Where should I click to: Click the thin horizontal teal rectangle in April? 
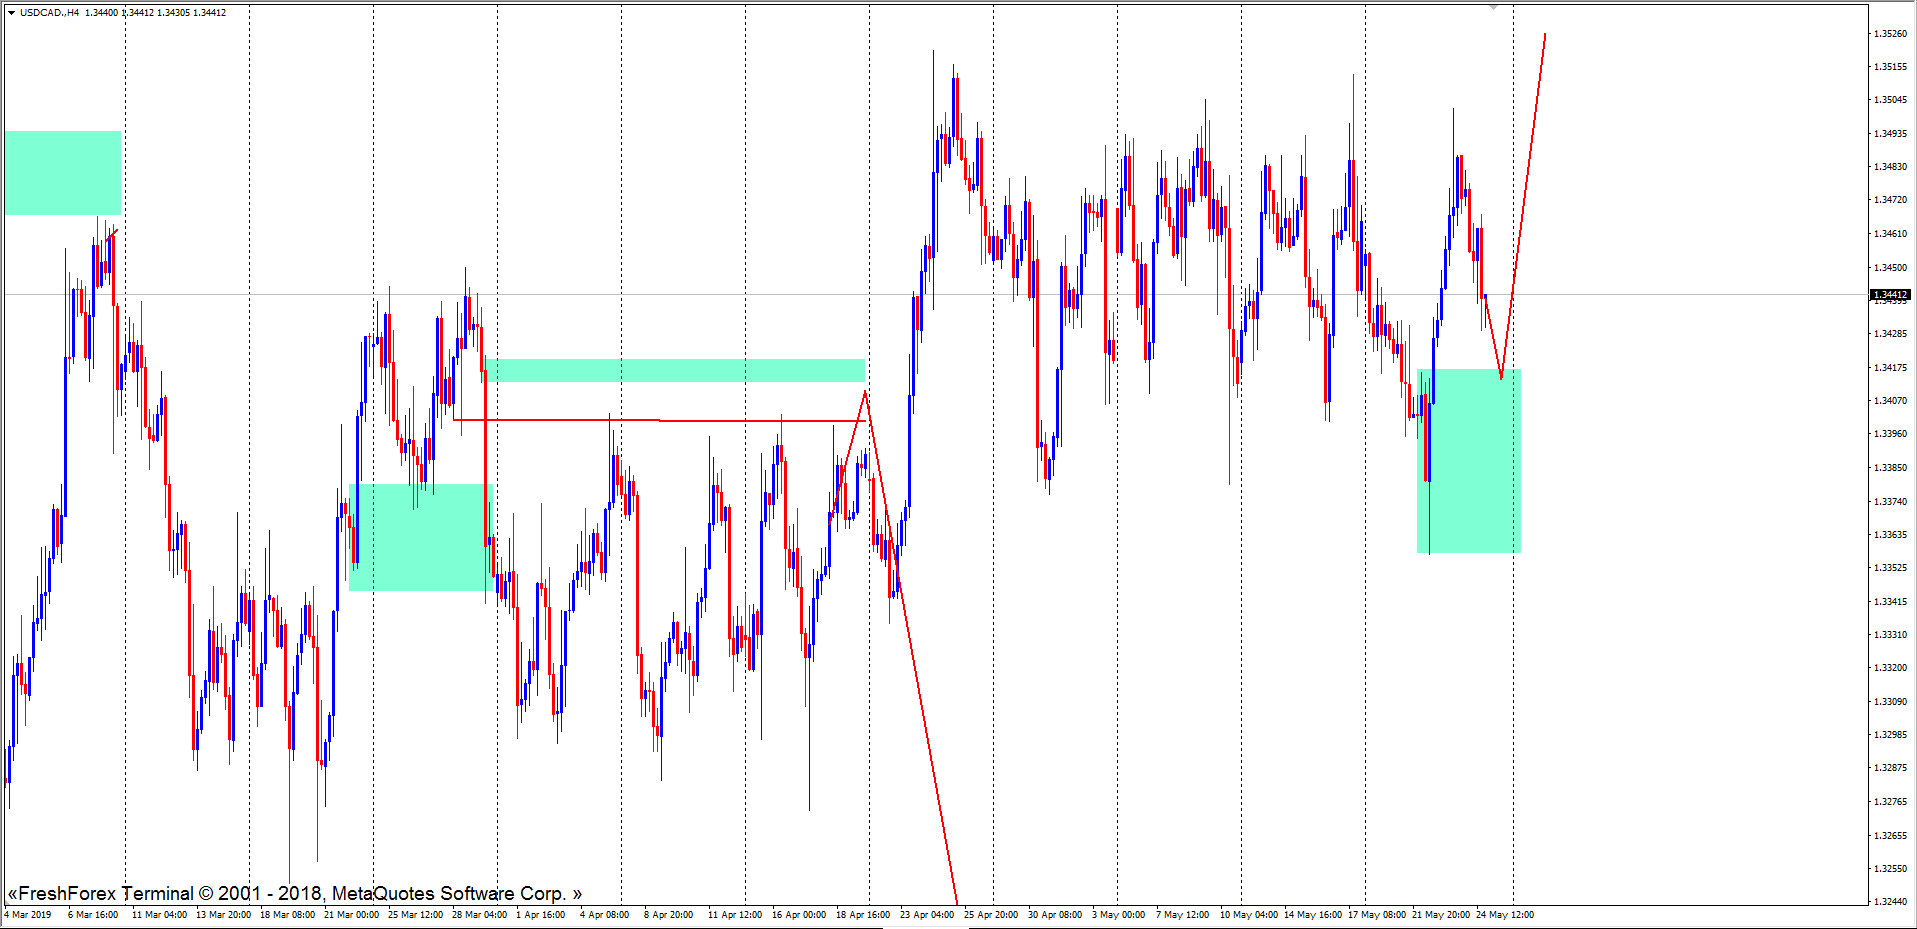tap(675, 370)
